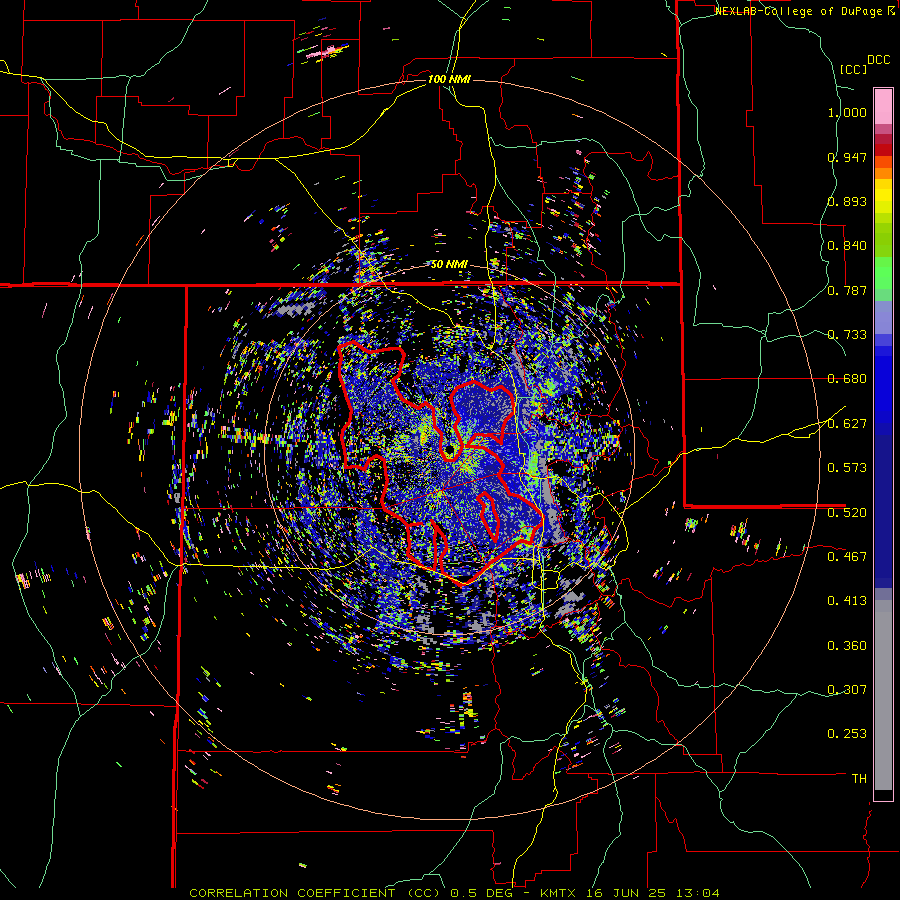Click the 50 NMI range ring label
This screenshot has width=900, height=900.
pos(449,265)
